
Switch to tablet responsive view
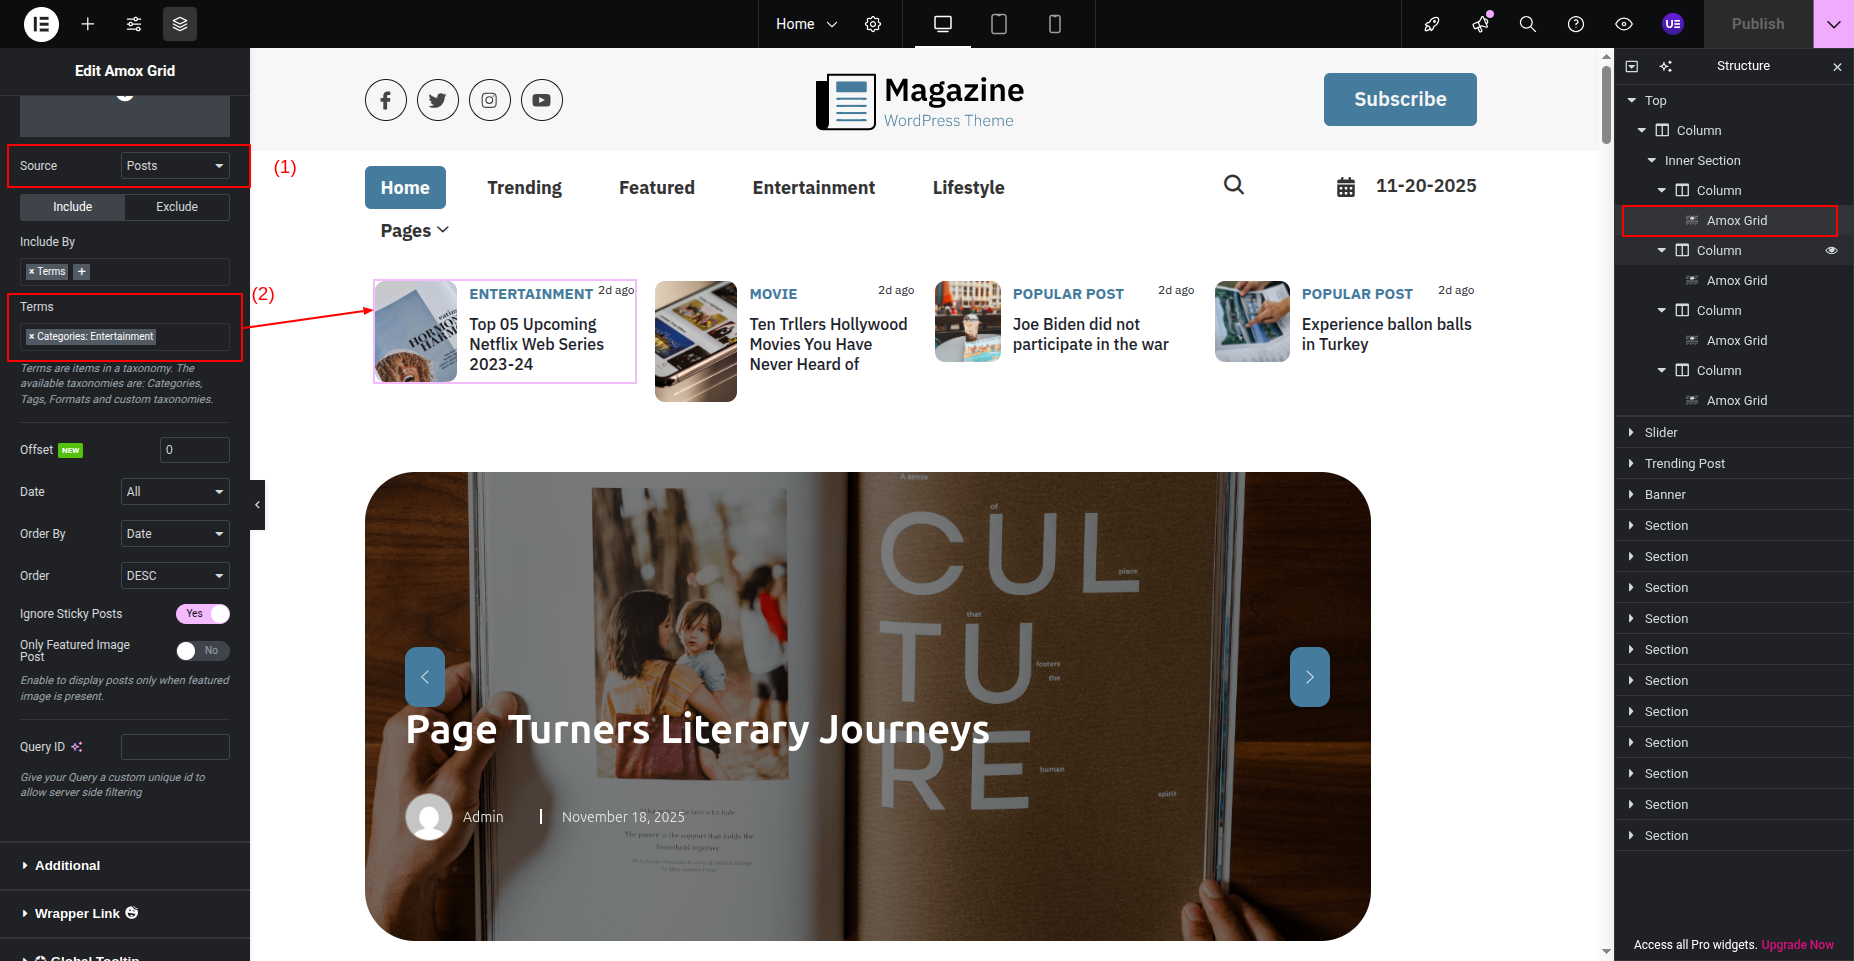[998, 24]
